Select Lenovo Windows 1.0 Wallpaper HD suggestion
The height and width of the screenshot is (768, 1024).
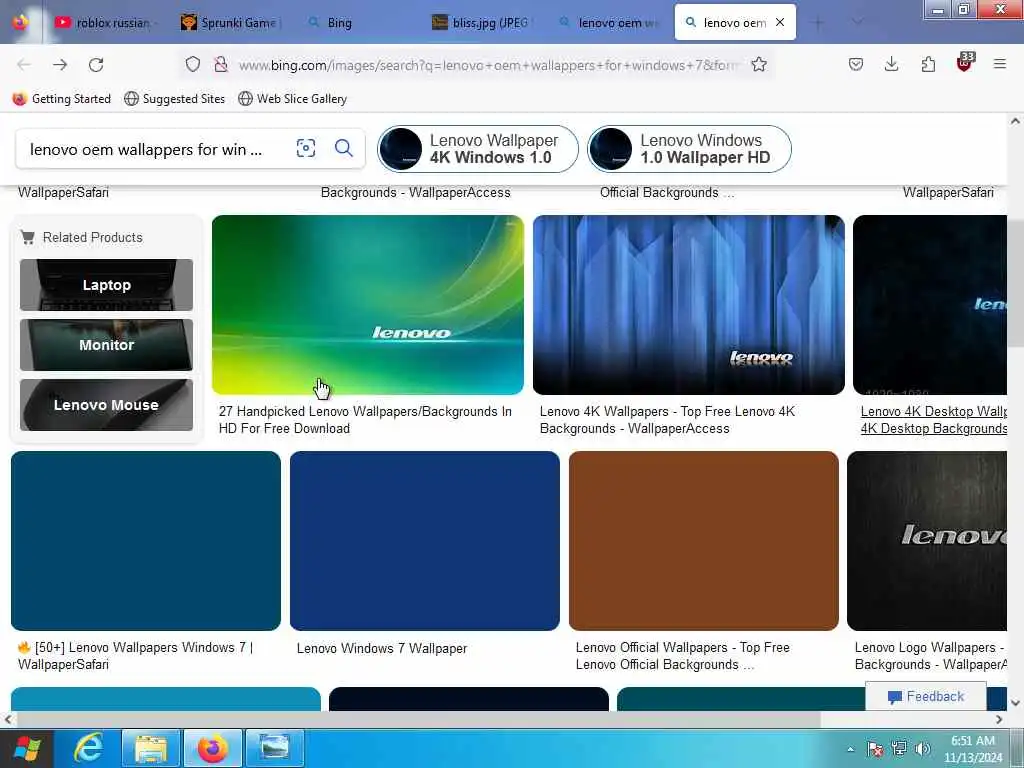point(690,149)
